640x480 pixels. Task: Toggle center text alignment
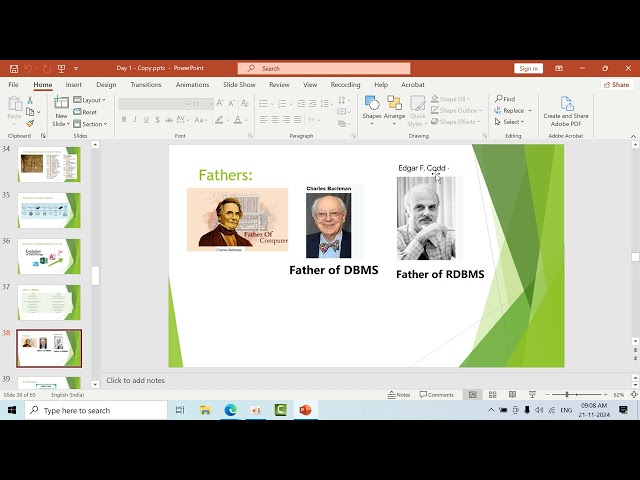pyautogui.click(x=275, y=120)
